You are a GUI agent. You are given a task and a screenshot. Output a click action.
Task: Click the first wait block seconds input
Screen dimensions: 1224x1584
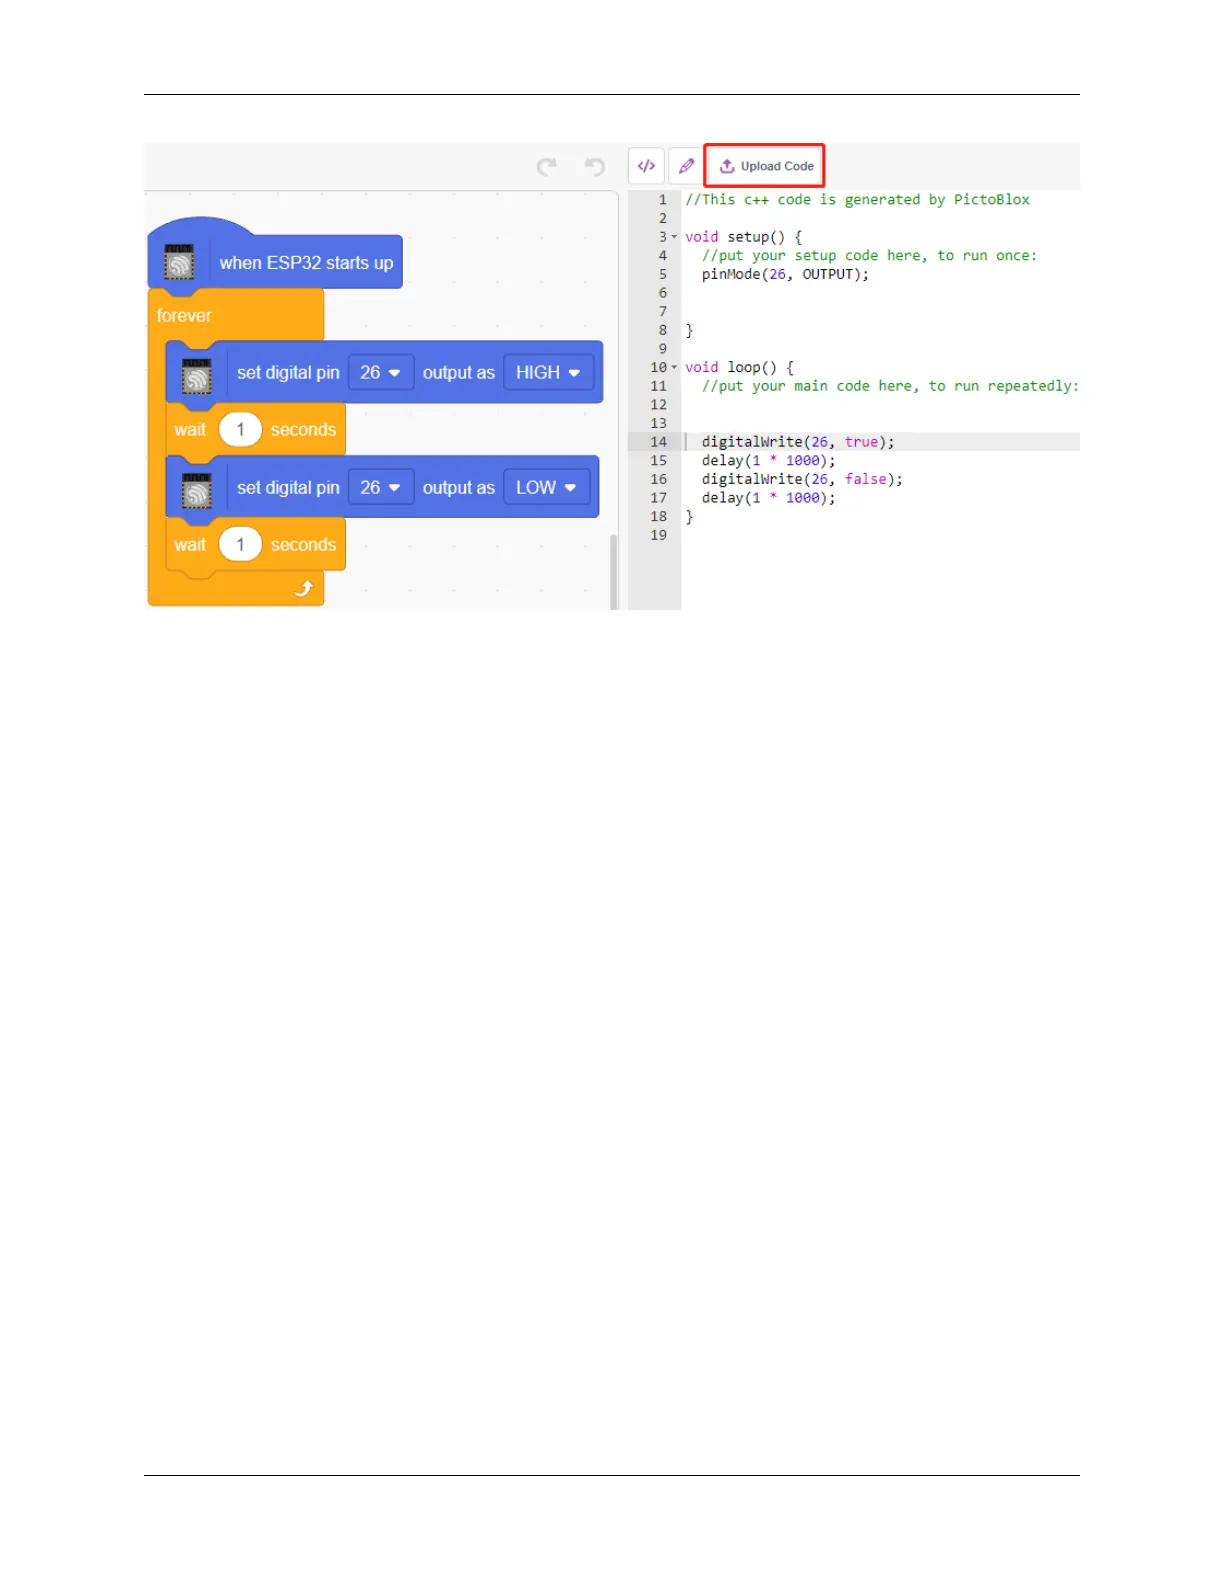click(x=240, y=429)
